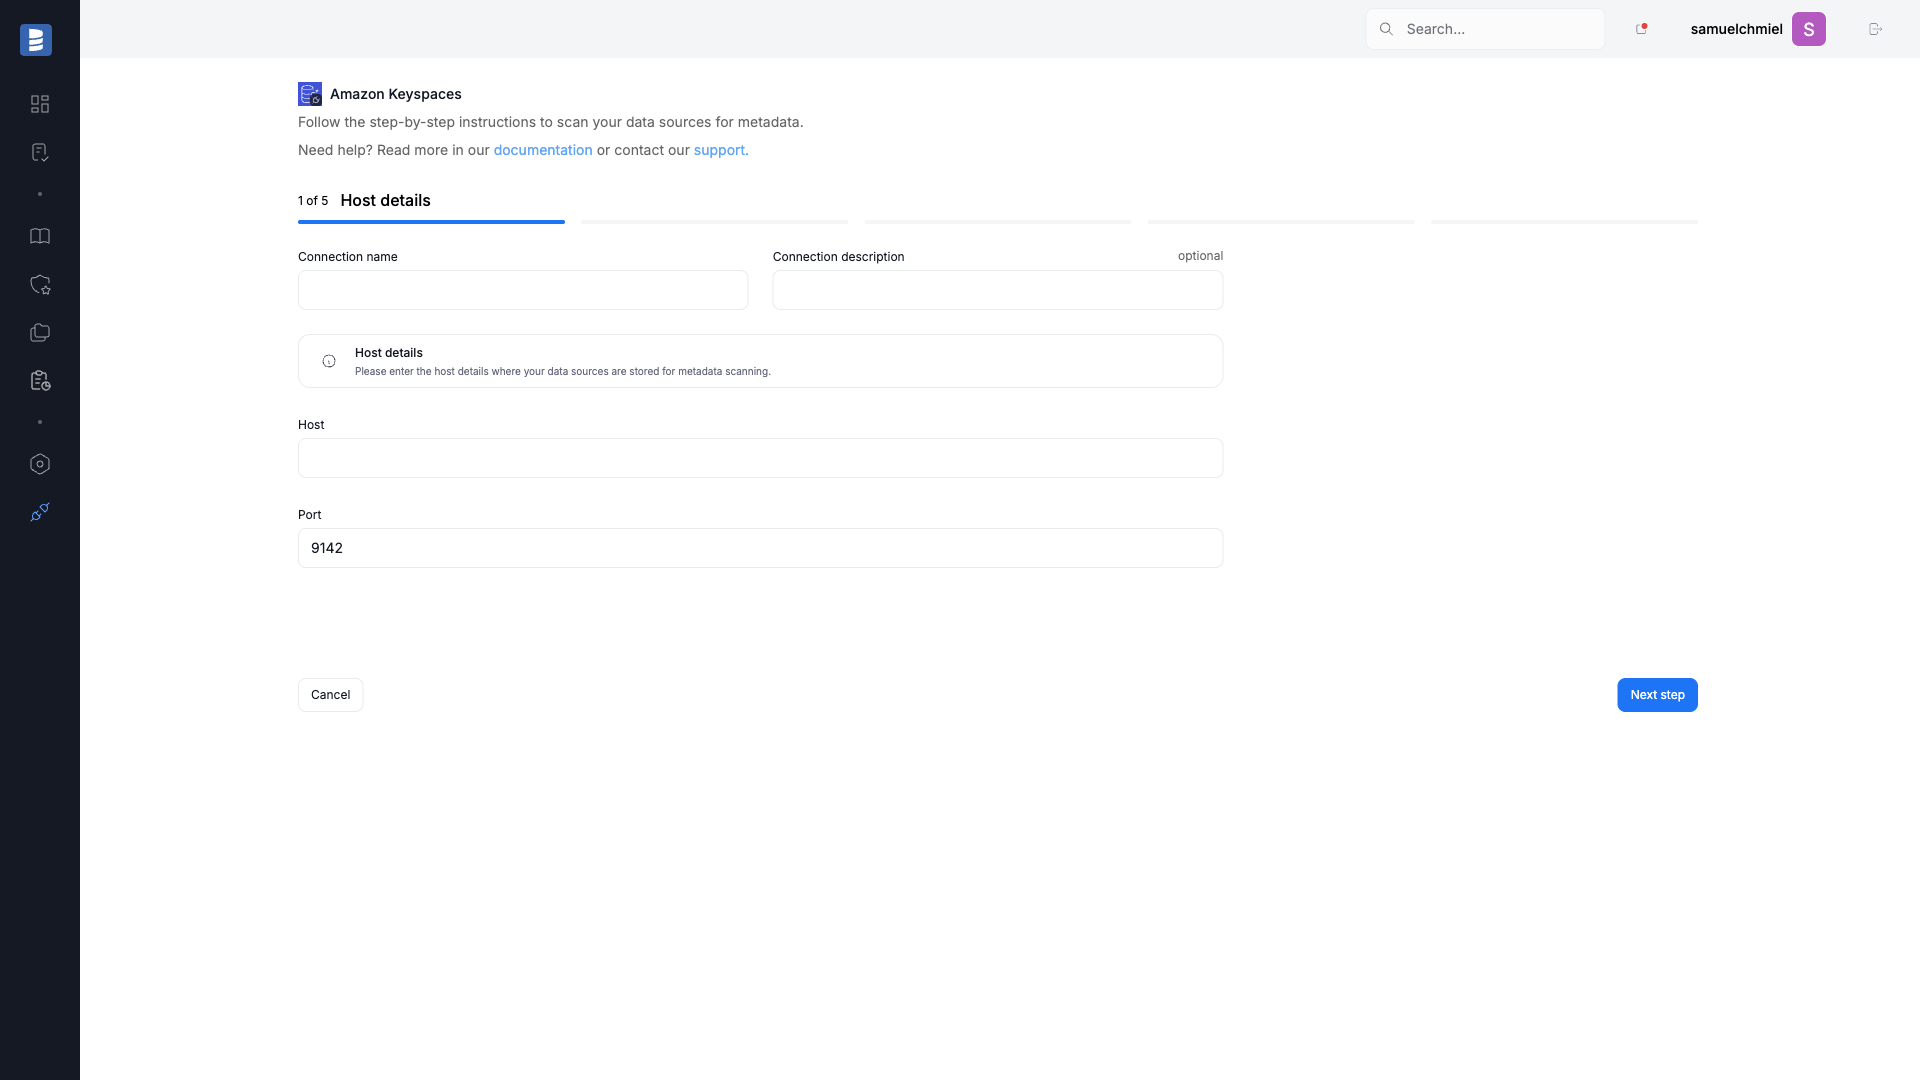
Task: Click the app logo in the sidebar
Action: click(x=36, y=40)
